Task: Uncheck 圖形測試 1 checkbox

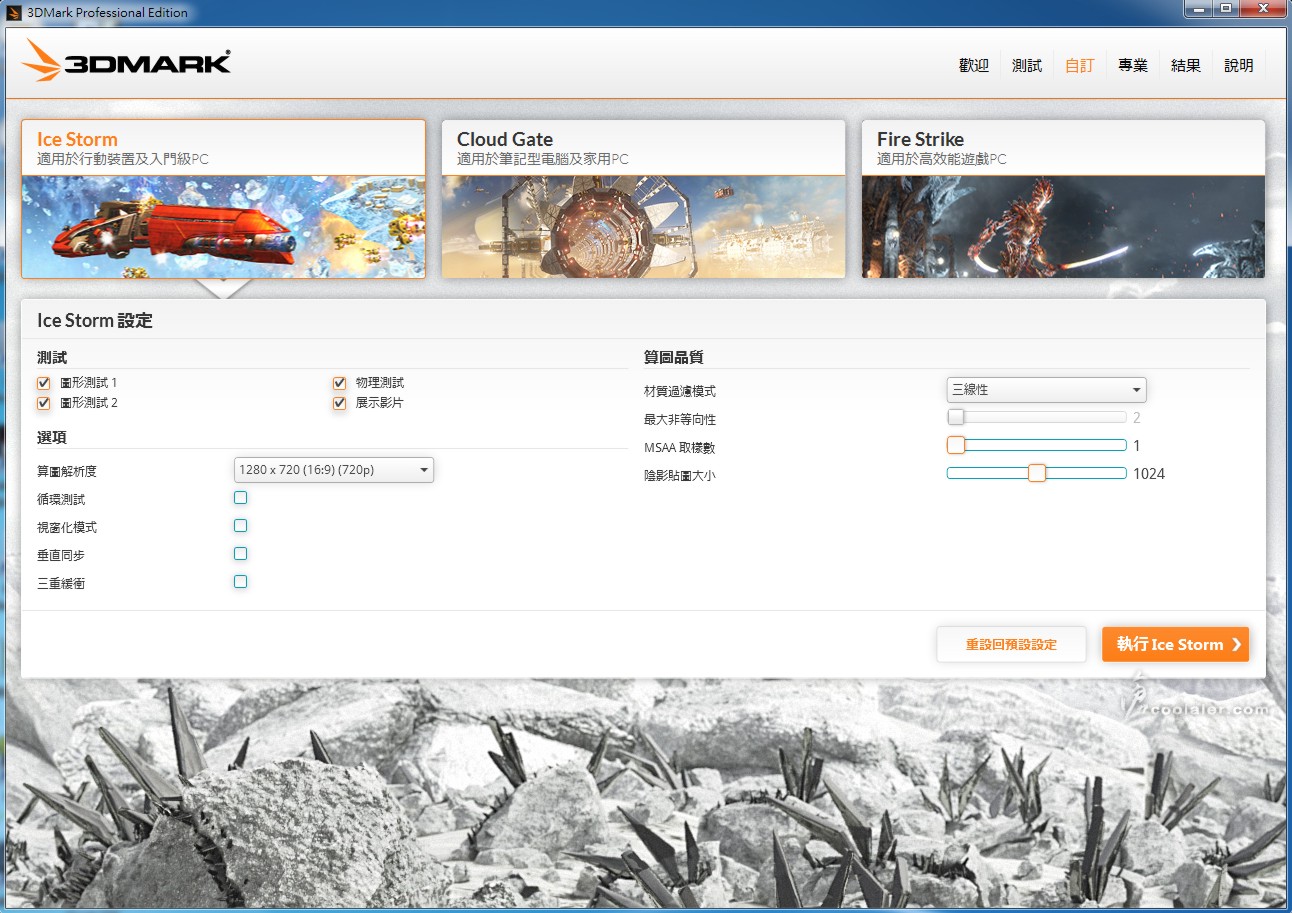Action: [x=43, y=383]
